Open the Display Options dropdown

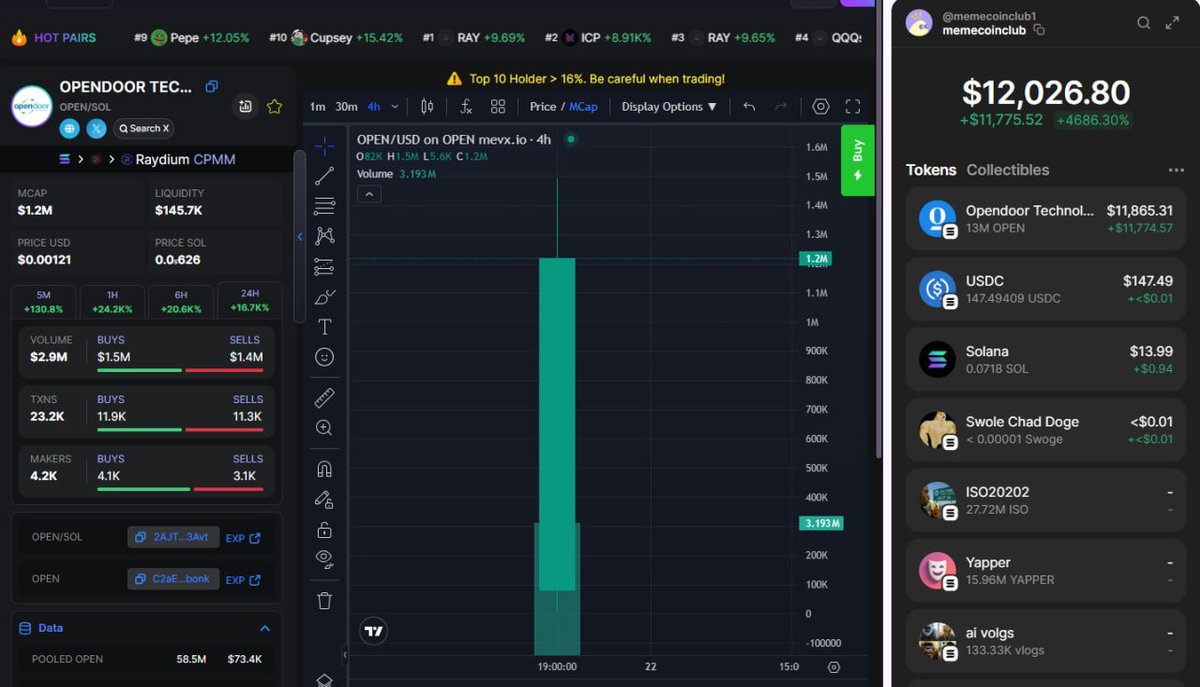pos(669,106)
